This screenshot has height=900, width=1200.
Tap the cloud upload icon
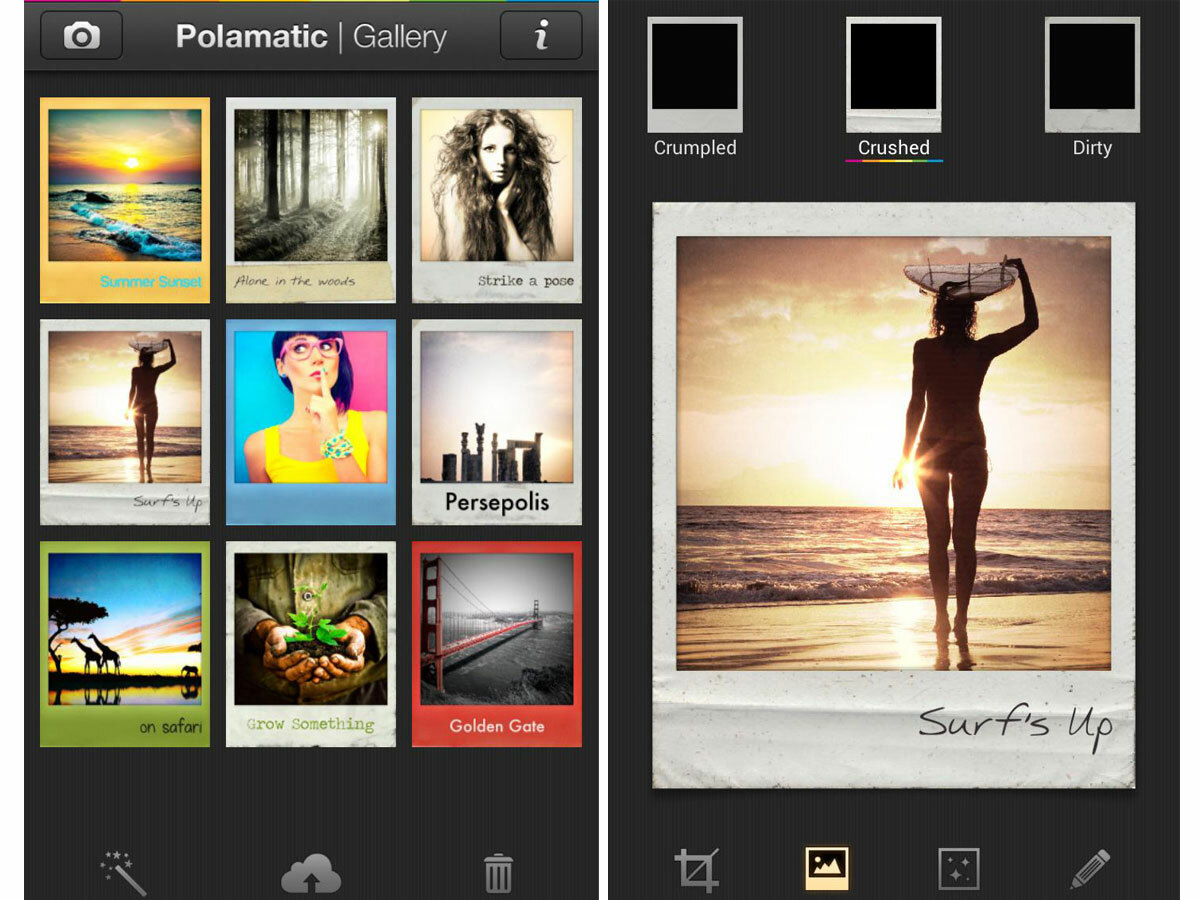tap(311, 873)
